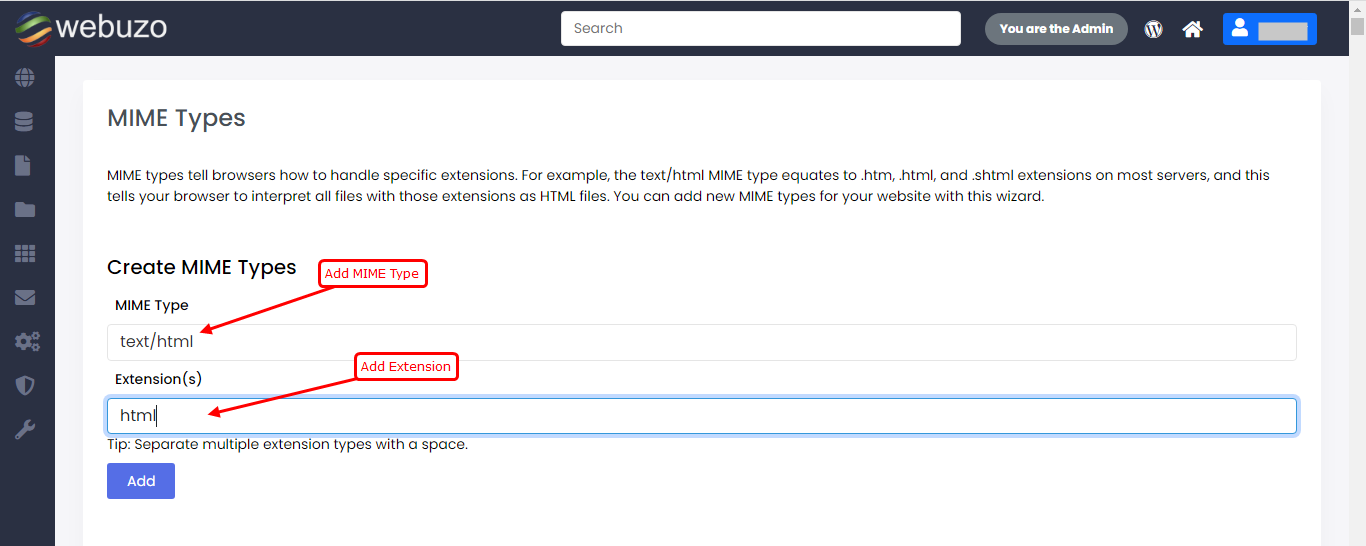Go to the Home icon
Viewport: 1366px width, 546px height.
(x=1192, y=29)
